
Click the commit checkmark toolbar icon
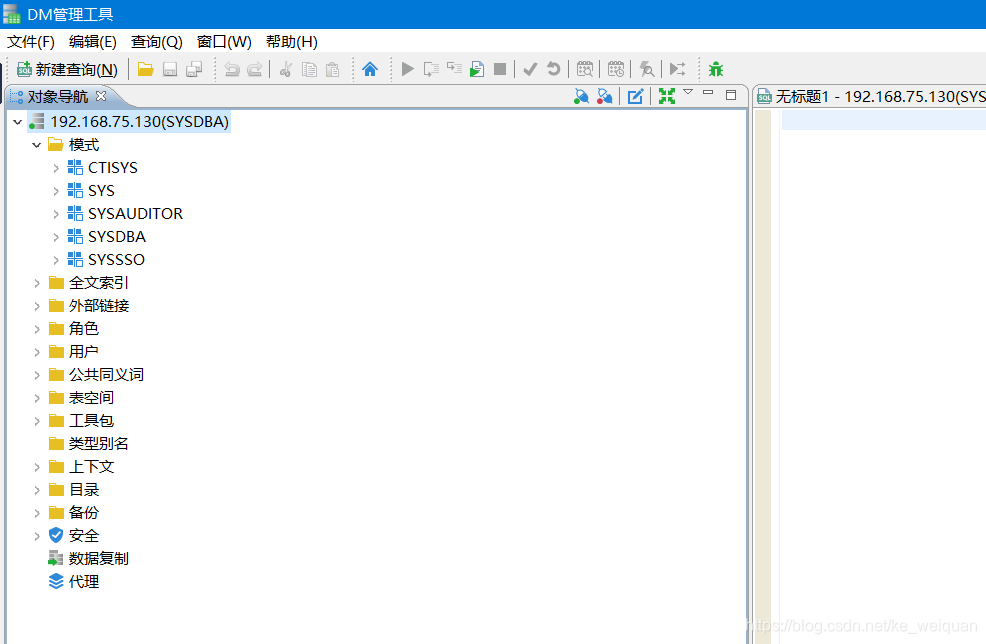click(530, 69)
